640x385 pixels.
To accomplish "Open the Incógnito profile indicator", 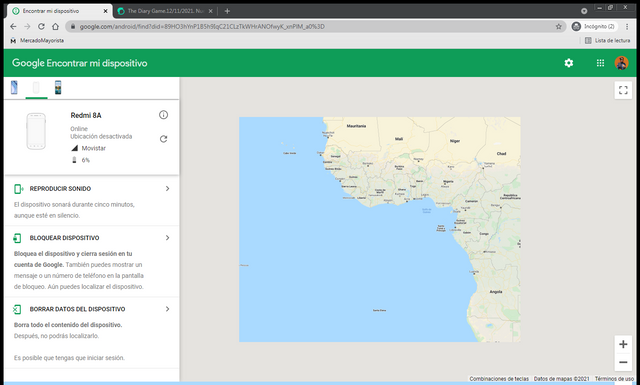I will (x=594, y=27).
